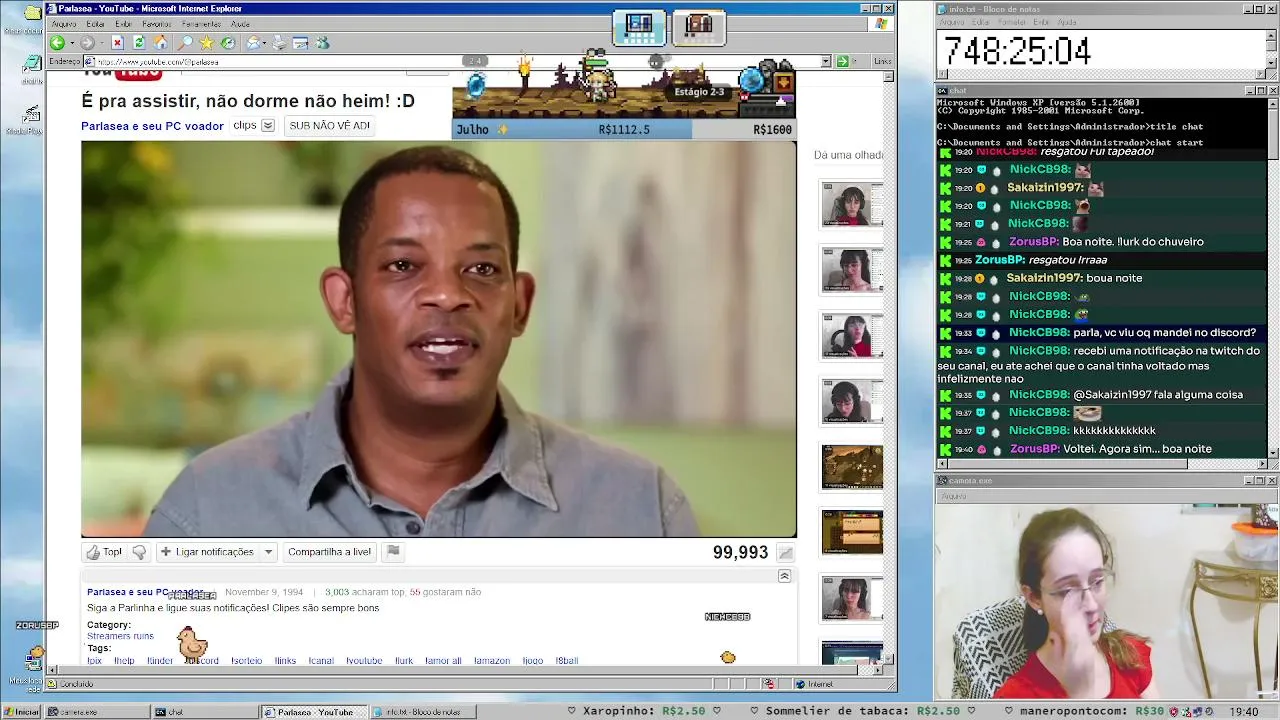
Task: Open the Formatar menu in the Notepad window
Action: coord(1011,22)
